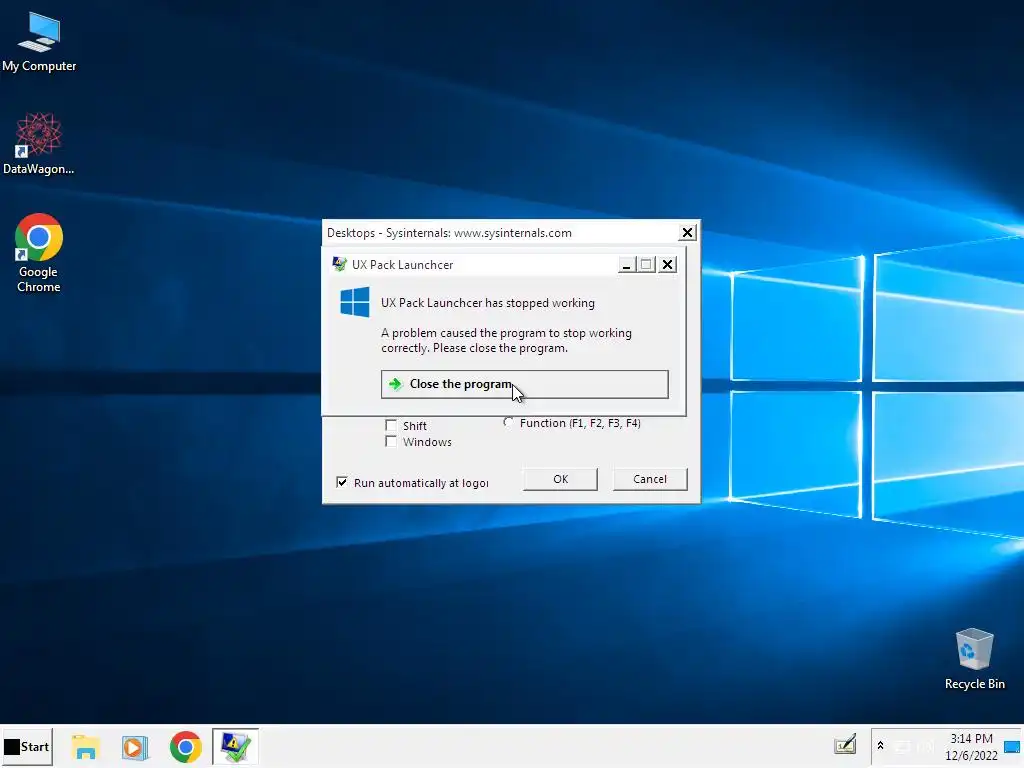Enable the Shift checkbox

tap(391, 426)
